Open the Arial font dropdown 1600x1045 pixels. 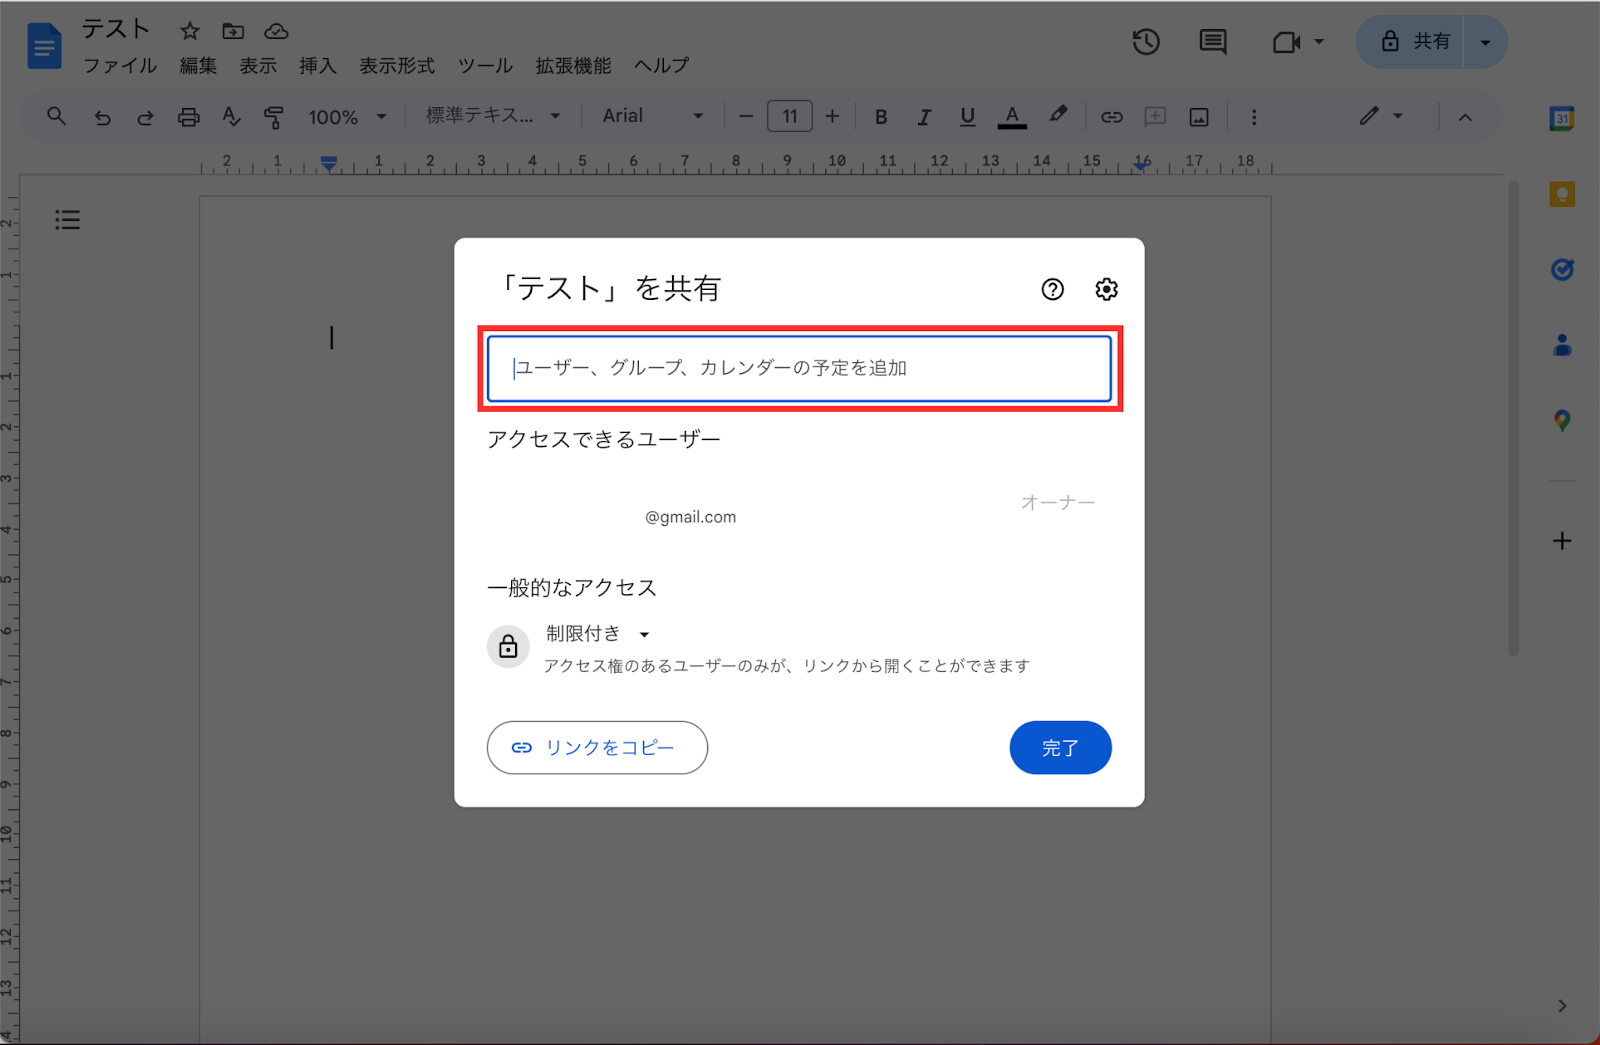(653, 116)
